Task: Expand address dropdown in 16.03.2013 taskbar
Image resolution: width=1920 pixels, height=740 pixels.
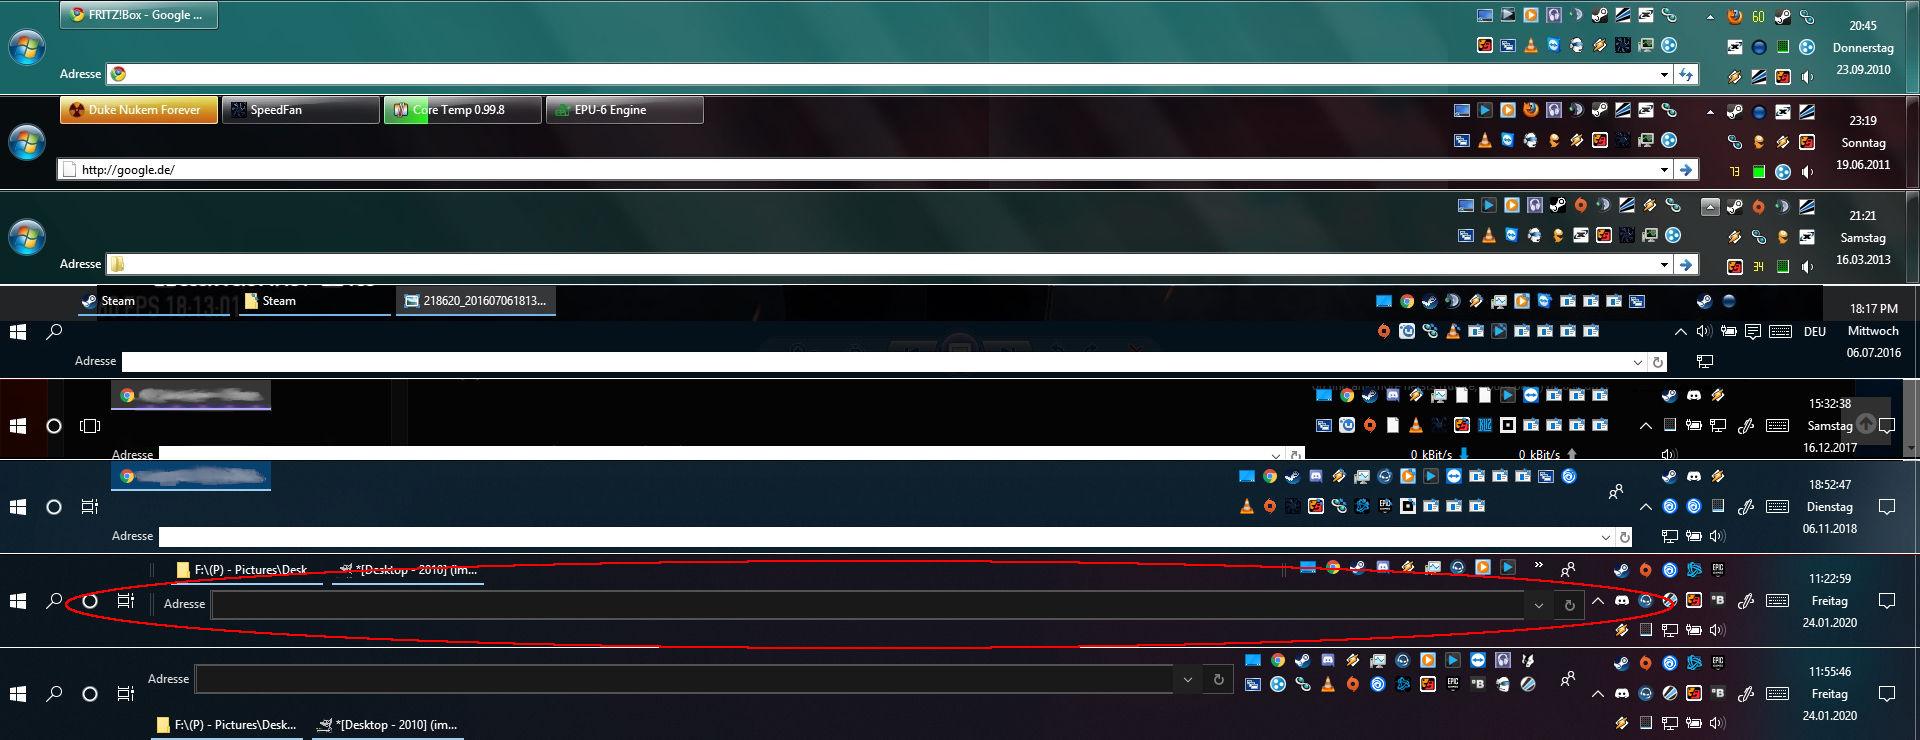Action: coord(1664,265)
